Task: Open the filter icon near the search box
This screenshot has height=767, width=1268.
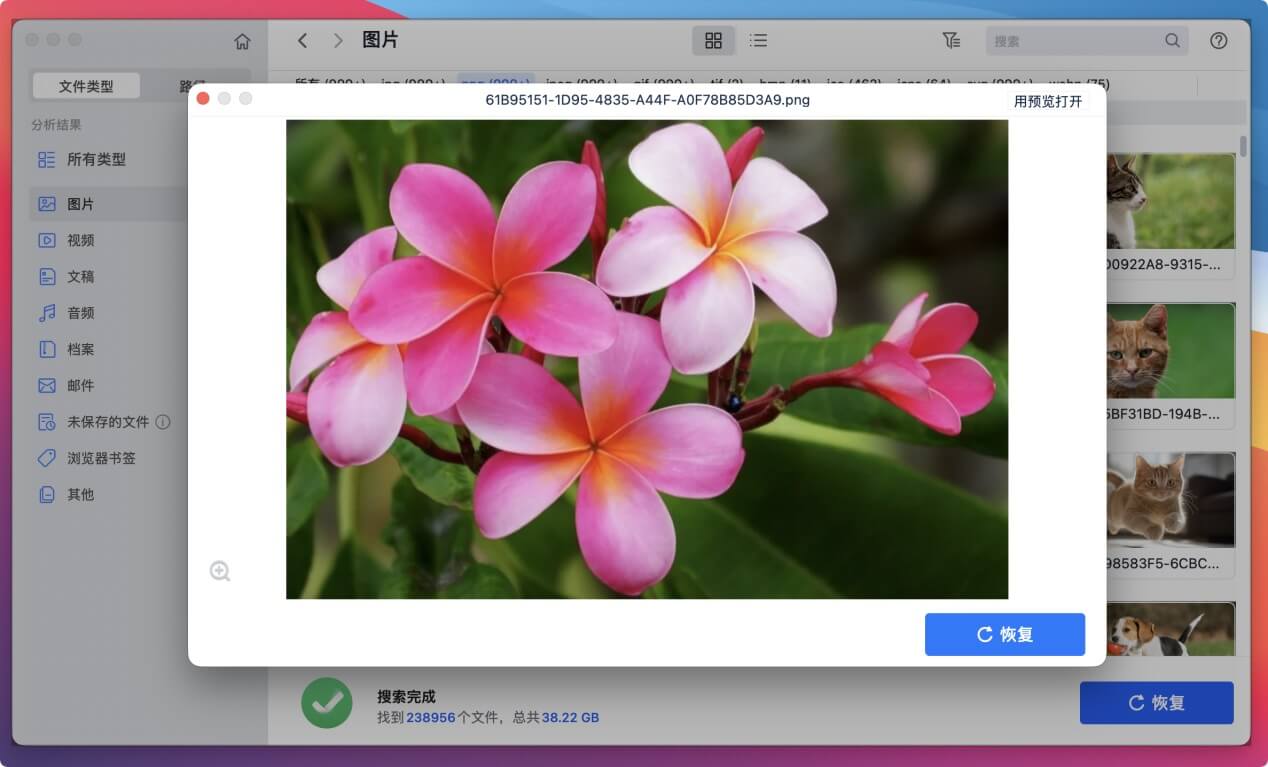Action: pos(950,40)
